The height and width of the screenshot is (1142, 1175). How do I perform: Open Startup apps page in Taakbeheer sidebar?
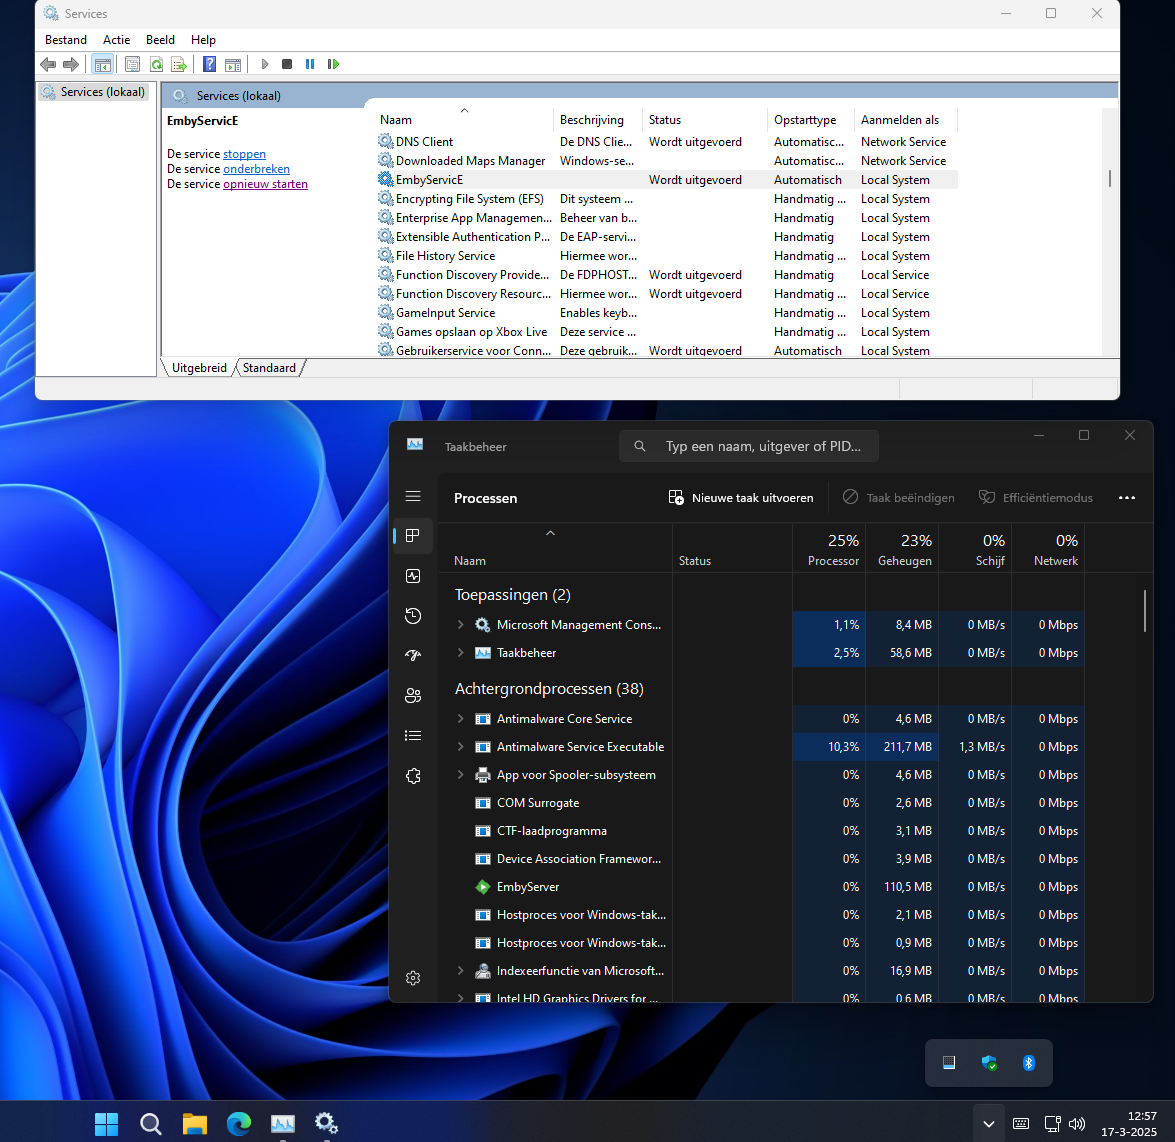[413, 656]
